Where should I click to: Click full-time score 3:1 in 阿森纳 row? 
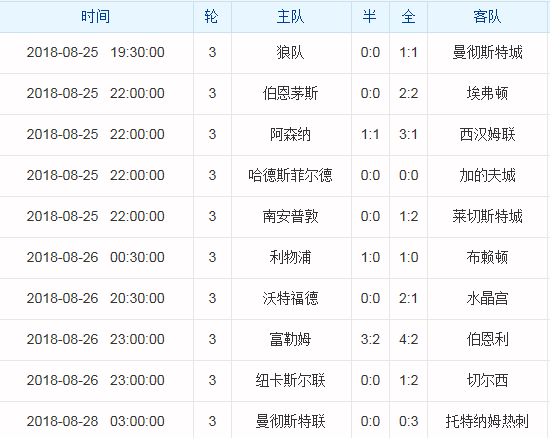(x=408, y=135)
